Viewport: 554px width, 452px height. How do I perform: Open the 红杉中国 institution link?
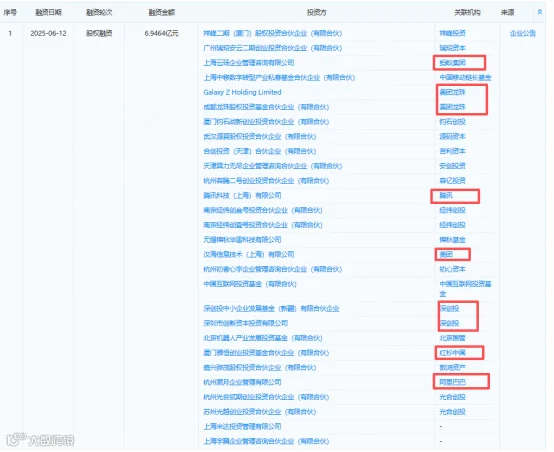[452, 353]
